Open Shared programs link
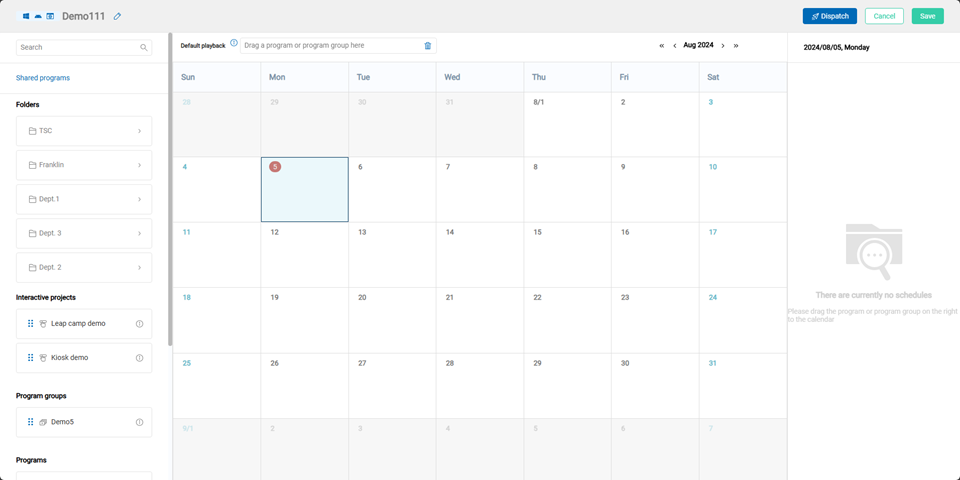The height and width of the screenshot is (480, 960). tap(43, 78)
